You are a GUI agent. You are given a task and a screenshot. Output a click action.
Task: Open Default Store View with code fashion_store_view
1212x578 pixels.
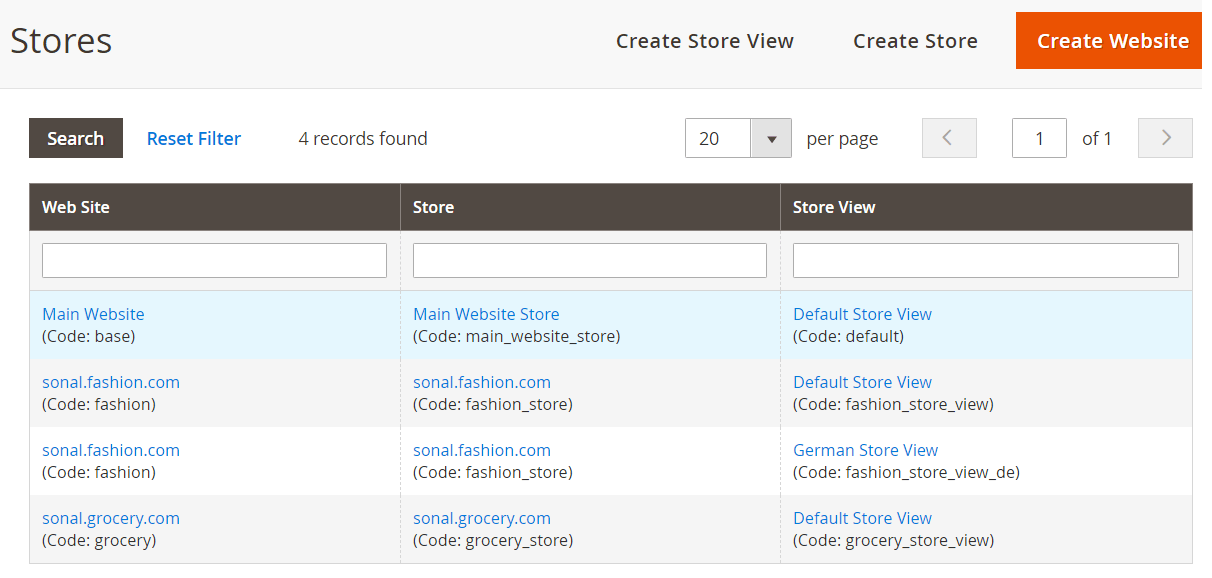pos(862,382)
